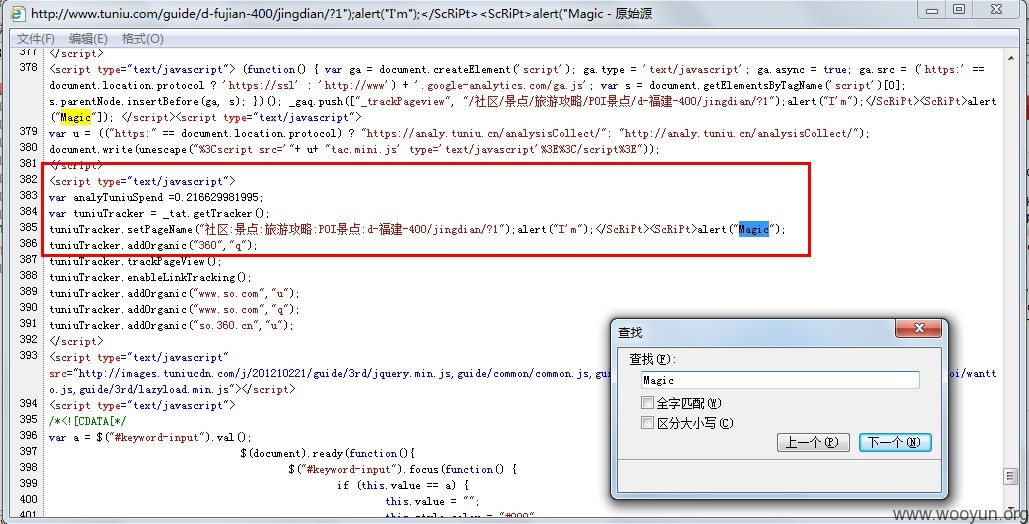1029x524 pixels.
Task: Click 'tuniuTracker.enableLinkTracking();' line
Action: coord(151,277)
